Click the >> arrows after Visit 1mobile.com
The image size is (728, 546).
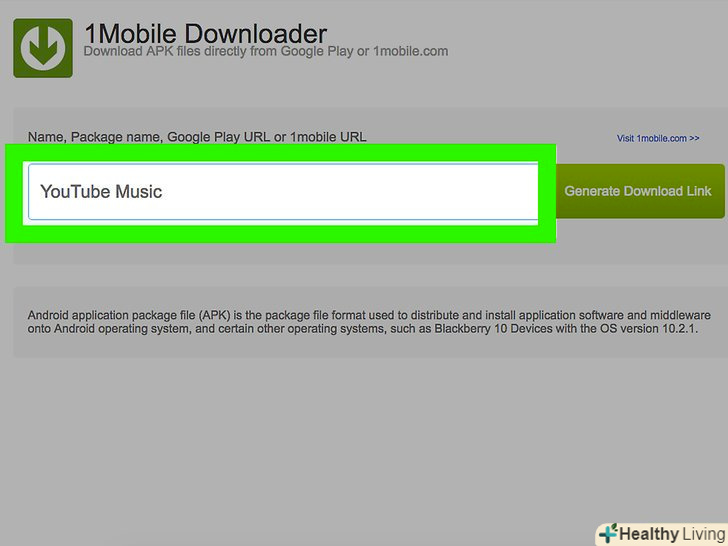click(694, 138)
